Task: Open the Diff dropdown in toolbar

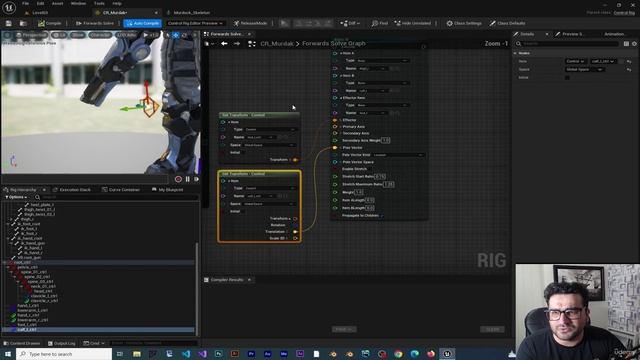Action: 350,23
